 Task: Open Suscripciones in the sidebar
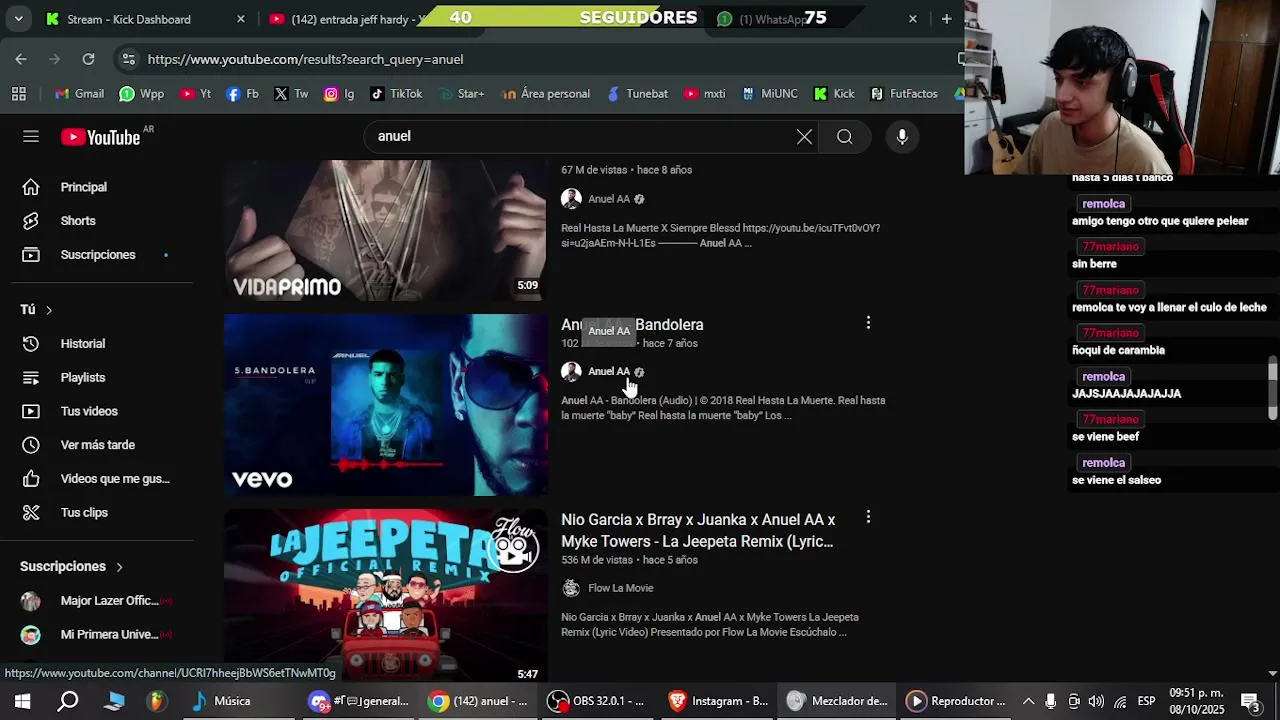[x=97, y=255]
